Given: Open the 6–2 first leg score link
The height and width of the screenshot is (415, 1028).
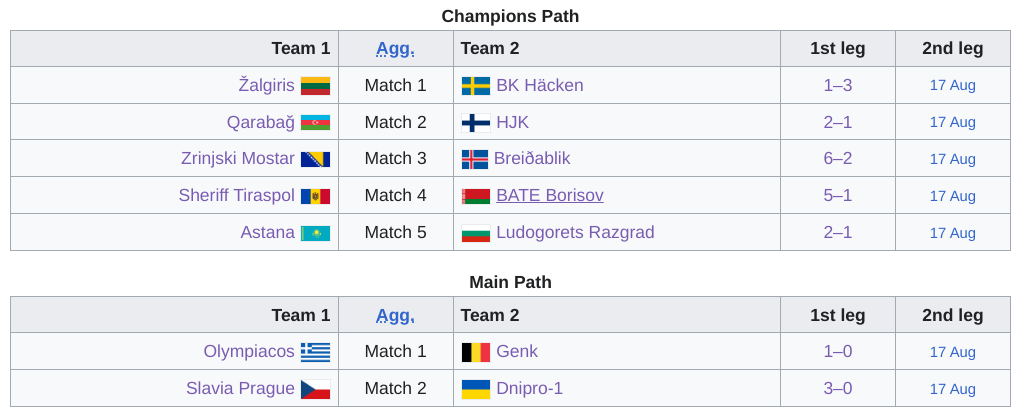Looking at the screenshot, I should click(838, 159).
